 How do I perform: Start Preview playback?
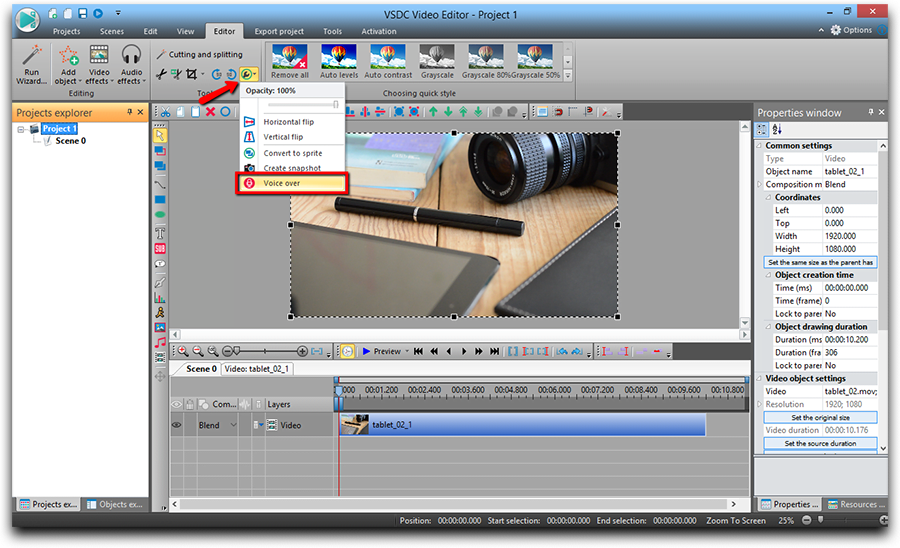tap(381, 351)
